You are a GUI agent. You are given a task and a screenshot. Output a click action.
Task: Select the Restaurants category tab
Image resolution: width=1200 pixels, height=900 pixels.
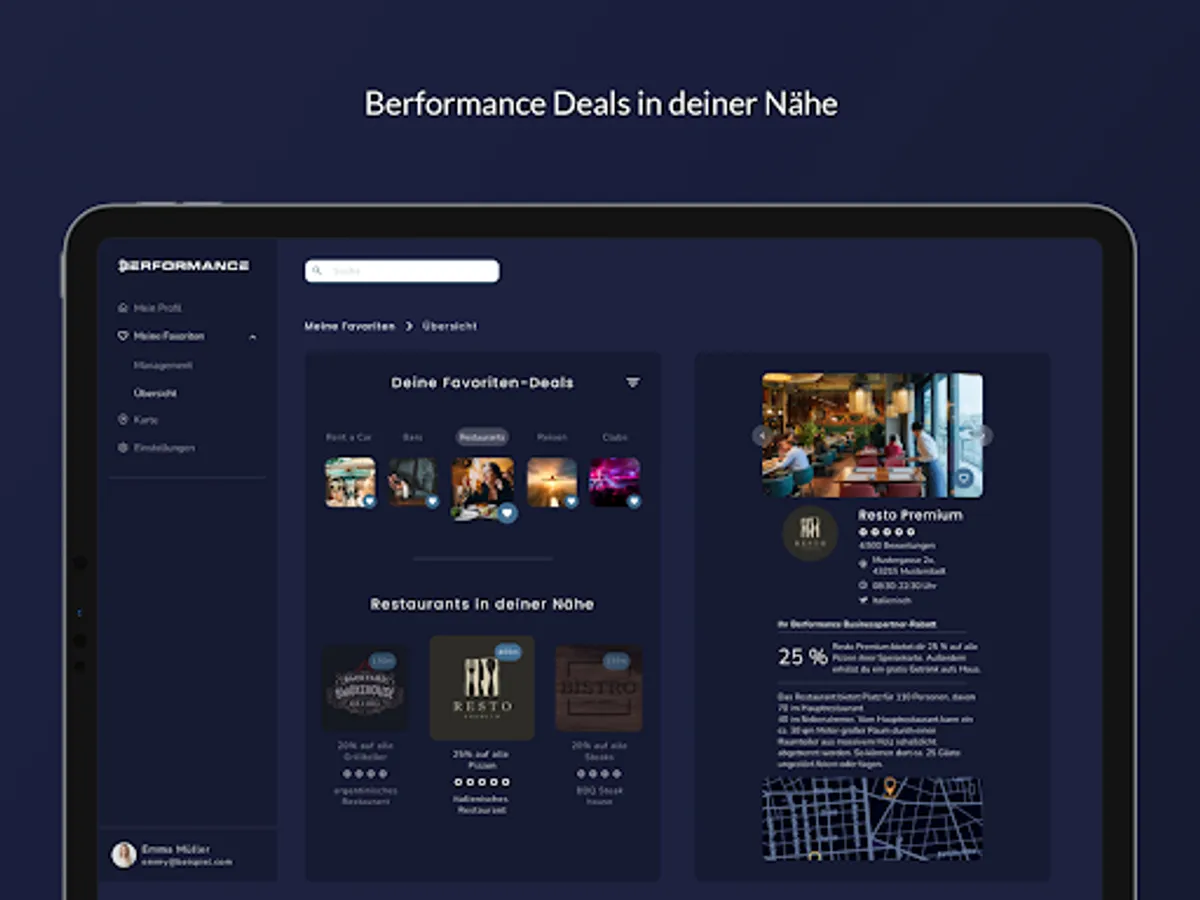(483, 437)
